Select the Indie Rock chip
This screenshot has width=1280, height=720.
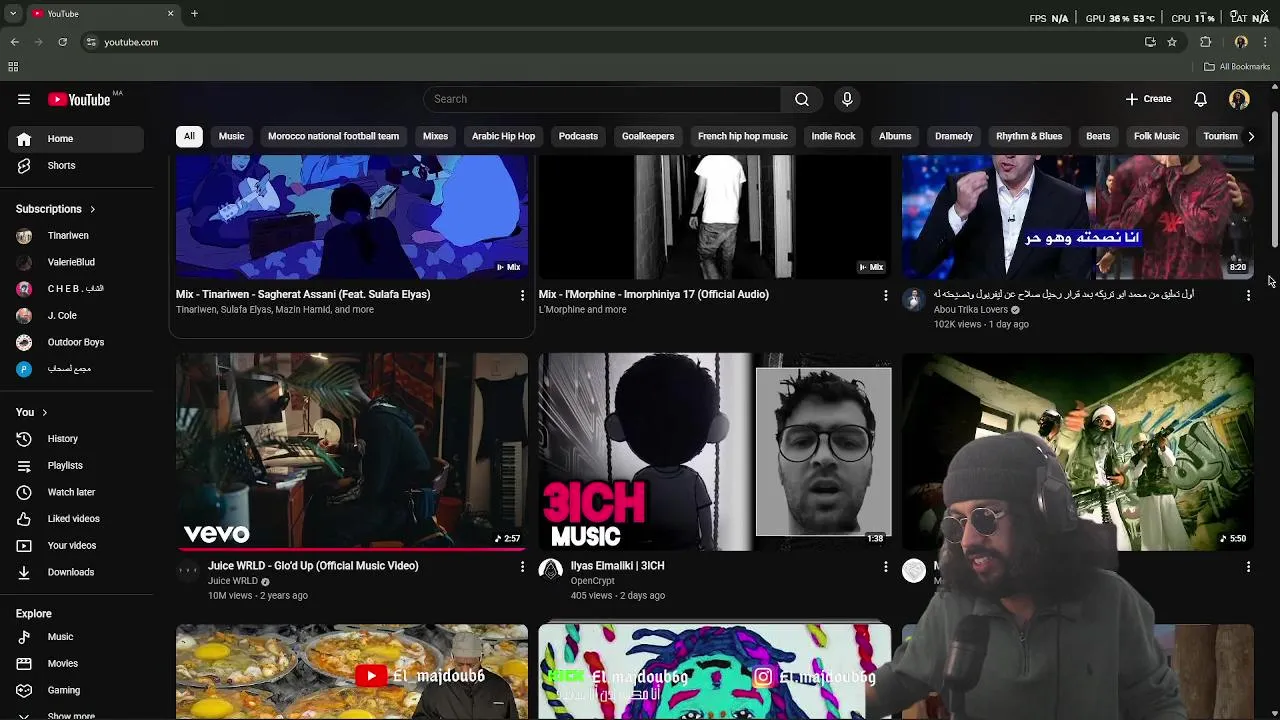[x=833, y=136]
